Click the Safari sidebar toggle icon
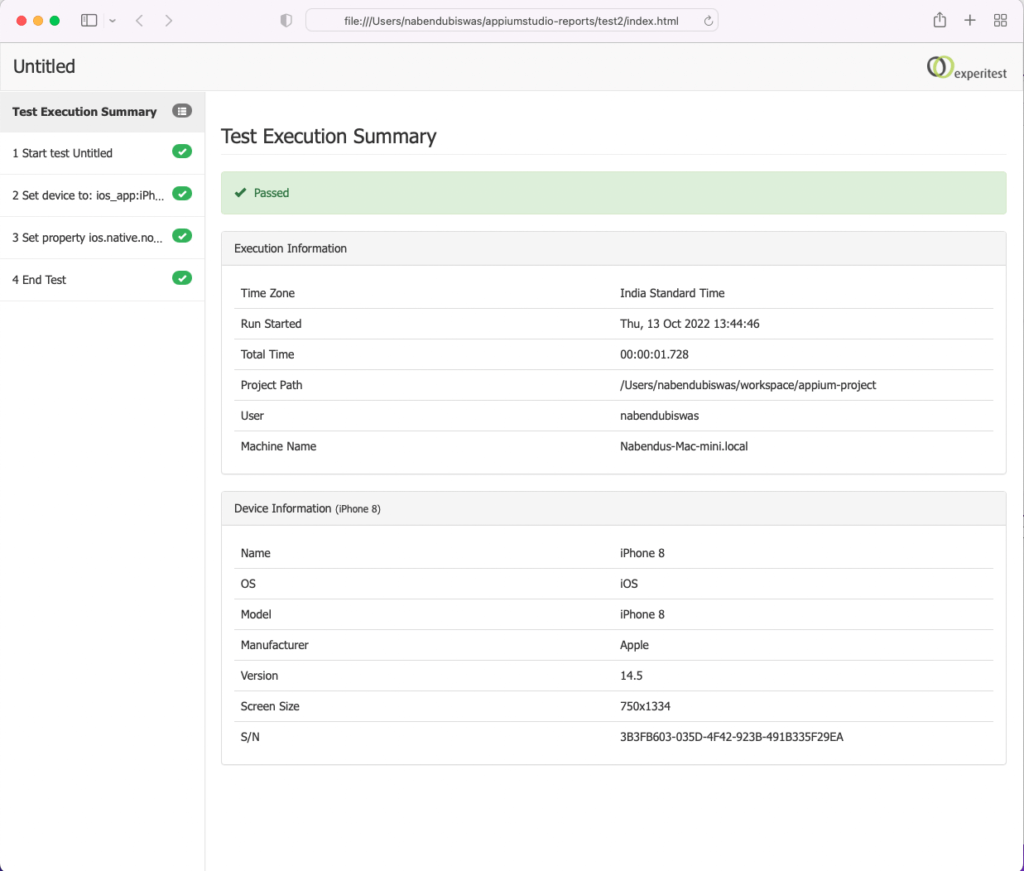Screen dimensions: 1024x871 (89, 20)
